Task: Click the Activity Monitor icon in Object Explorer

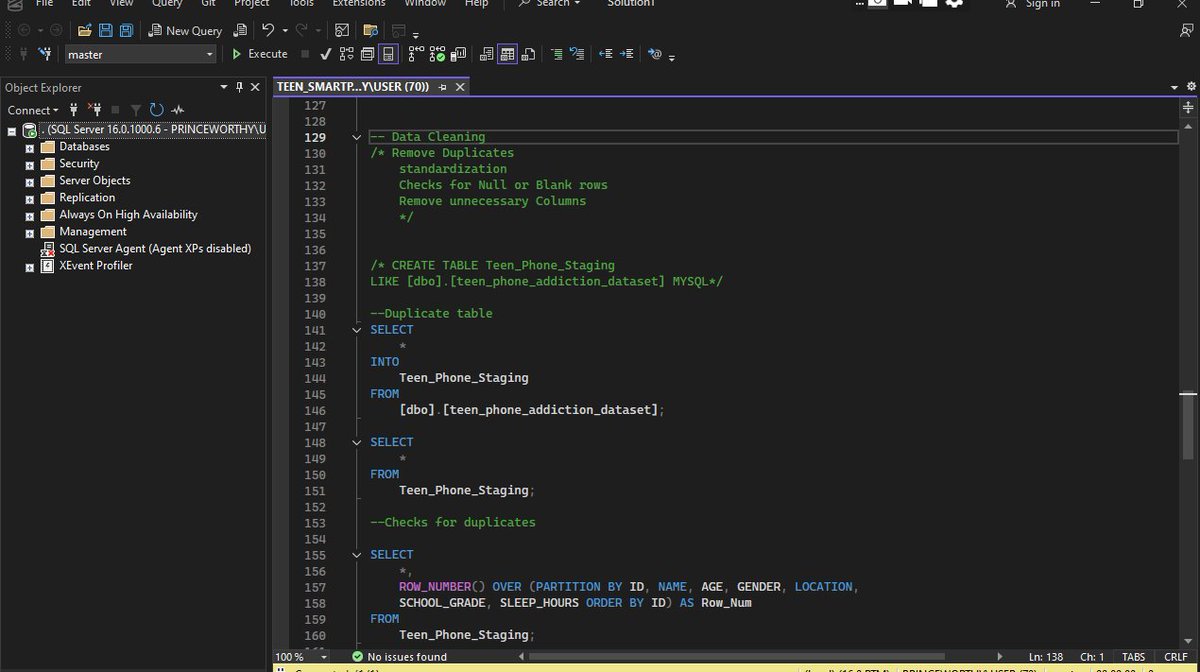Action: (178, 110)
